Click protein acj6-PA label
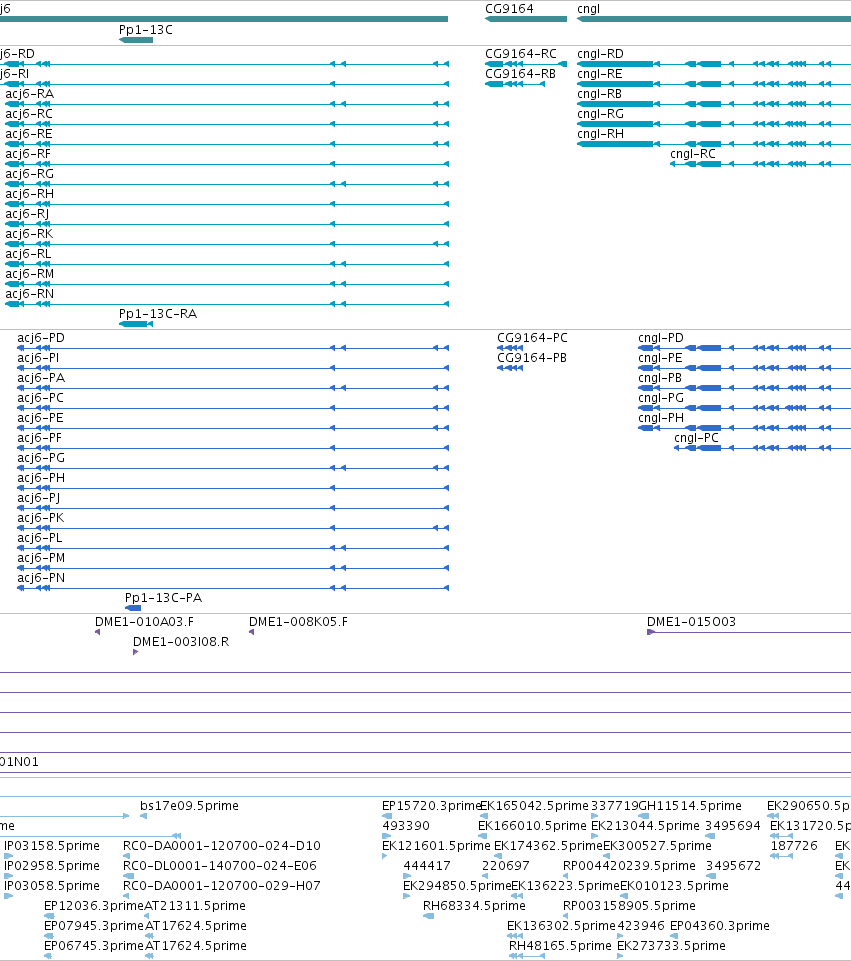Screen dimensions: 851x961 (x=41, y=378)
